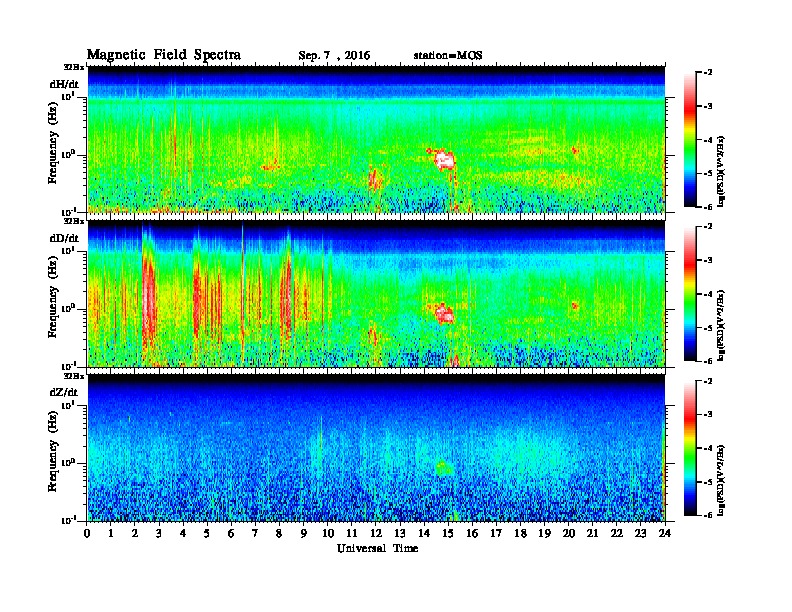Click hour 1 on the time axis
This screenshot has height=612, width=792.
coord(111,533)
